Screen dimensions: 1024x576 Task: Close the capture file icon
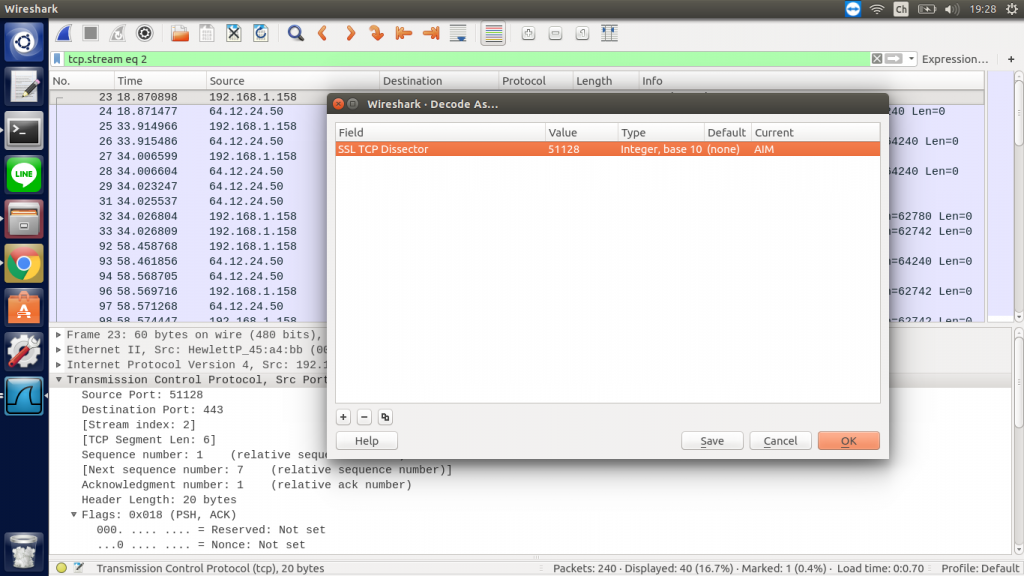tap(233, 33)
